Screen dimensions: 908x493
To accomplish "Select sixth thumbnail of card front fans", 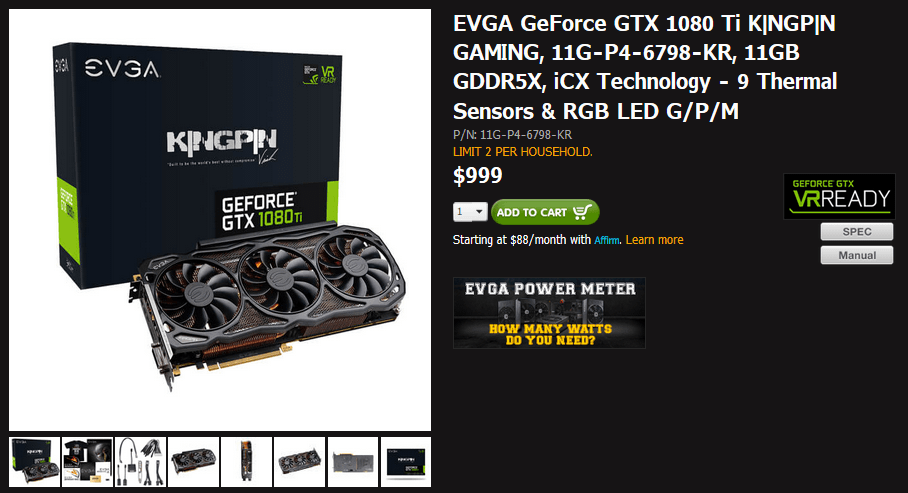I will pos(299,462).
